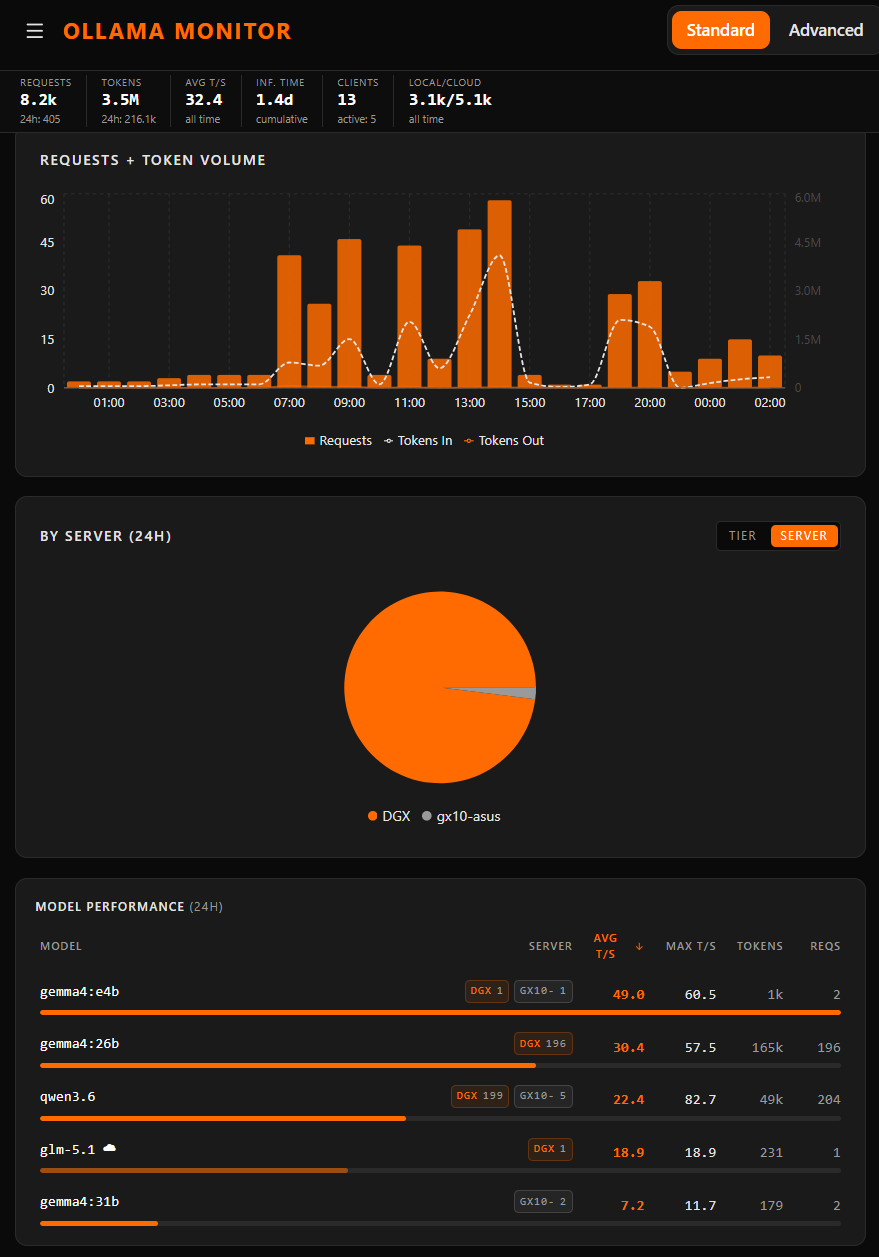Click the OLLAMA MONITOR title

coord(177,31)
